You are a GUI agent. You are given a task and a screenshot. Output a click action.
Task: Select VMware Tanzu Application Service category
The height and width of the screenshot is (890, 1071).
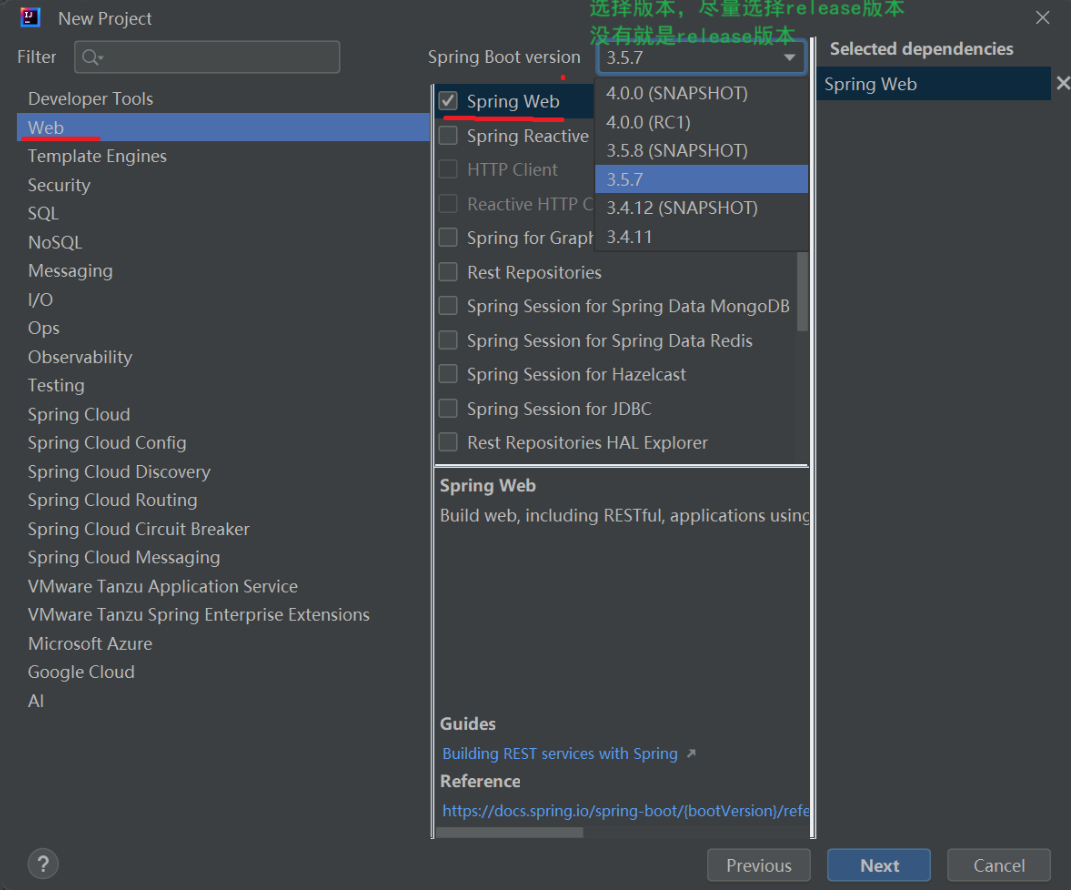(223, 586)
